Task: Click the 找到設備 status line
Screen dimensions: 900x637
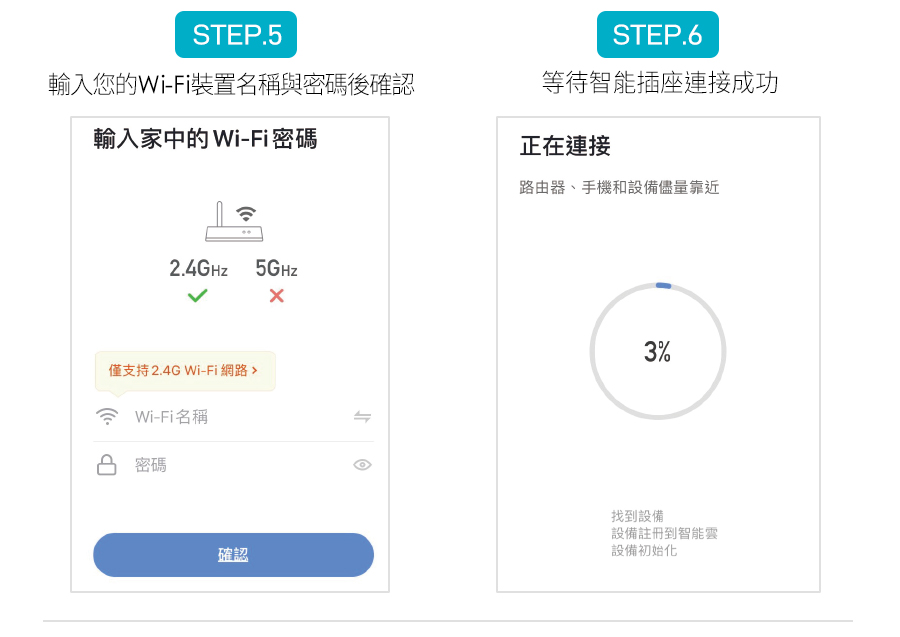Action: pyautogui.click(x=637, y=516)
